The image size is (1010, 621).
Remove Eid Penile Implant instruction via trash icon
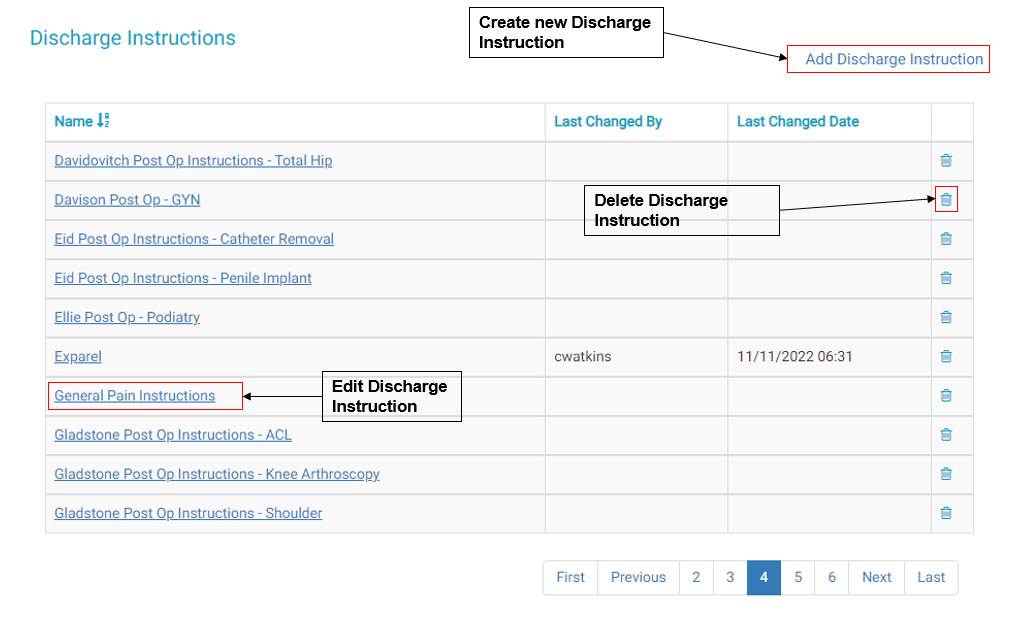[945, 278]
